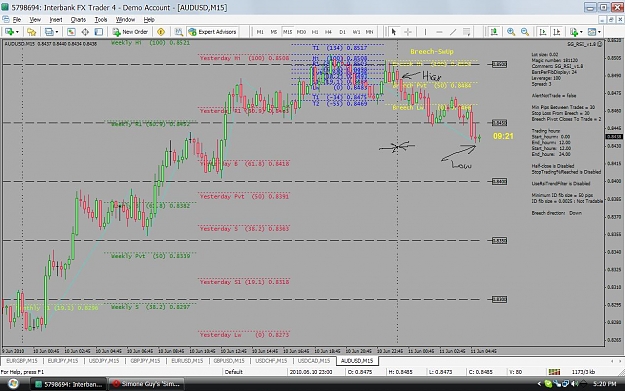The image size is (625, 391).
Task: Expand the window layout dropdown arrow
Action: pos(57,32)
